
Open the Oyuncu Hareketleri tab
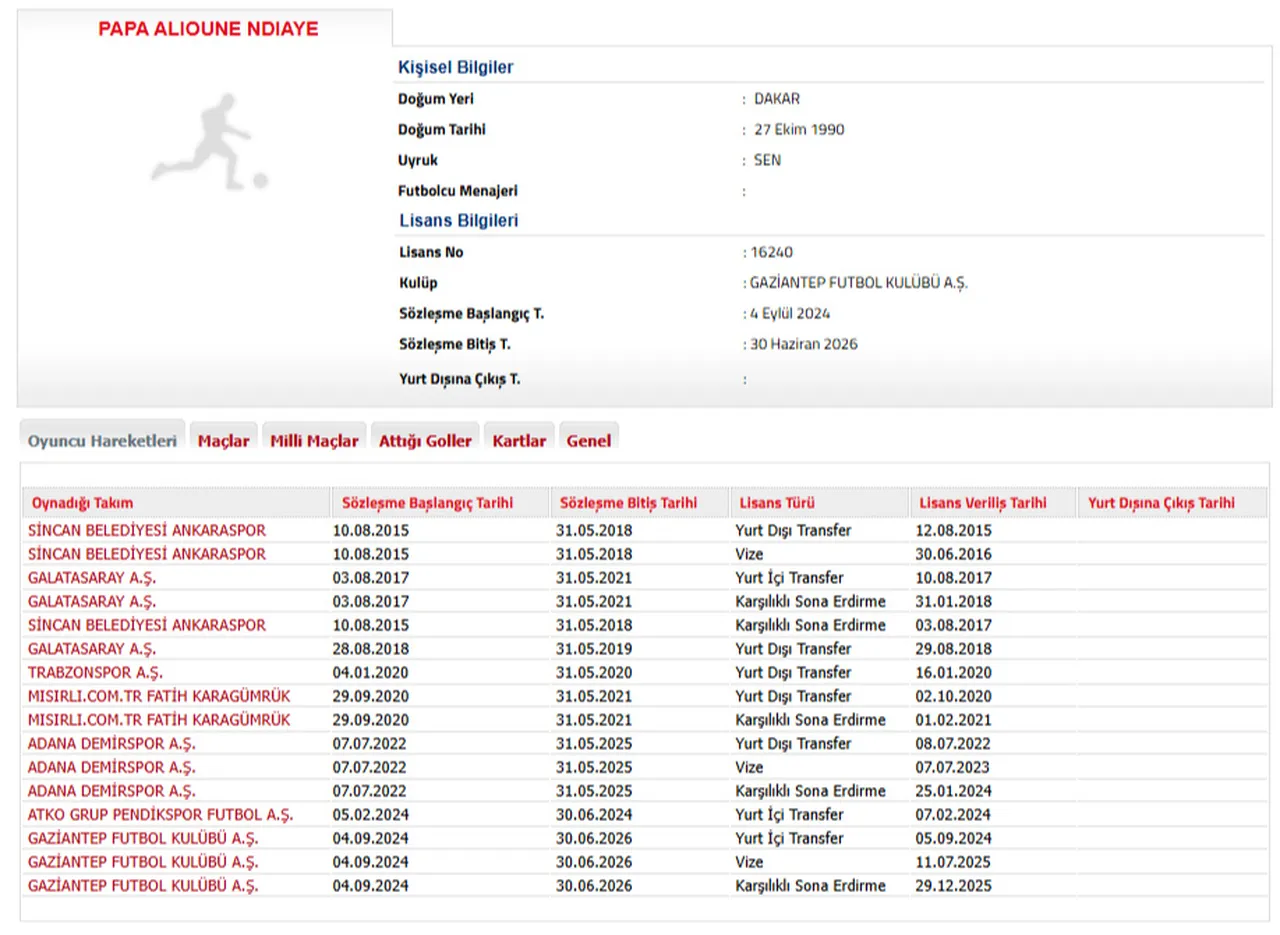[102, 441]
